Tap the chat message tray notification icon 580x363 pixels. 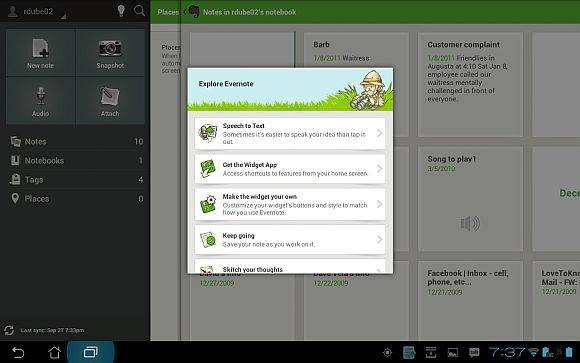(x=474, y=352)
